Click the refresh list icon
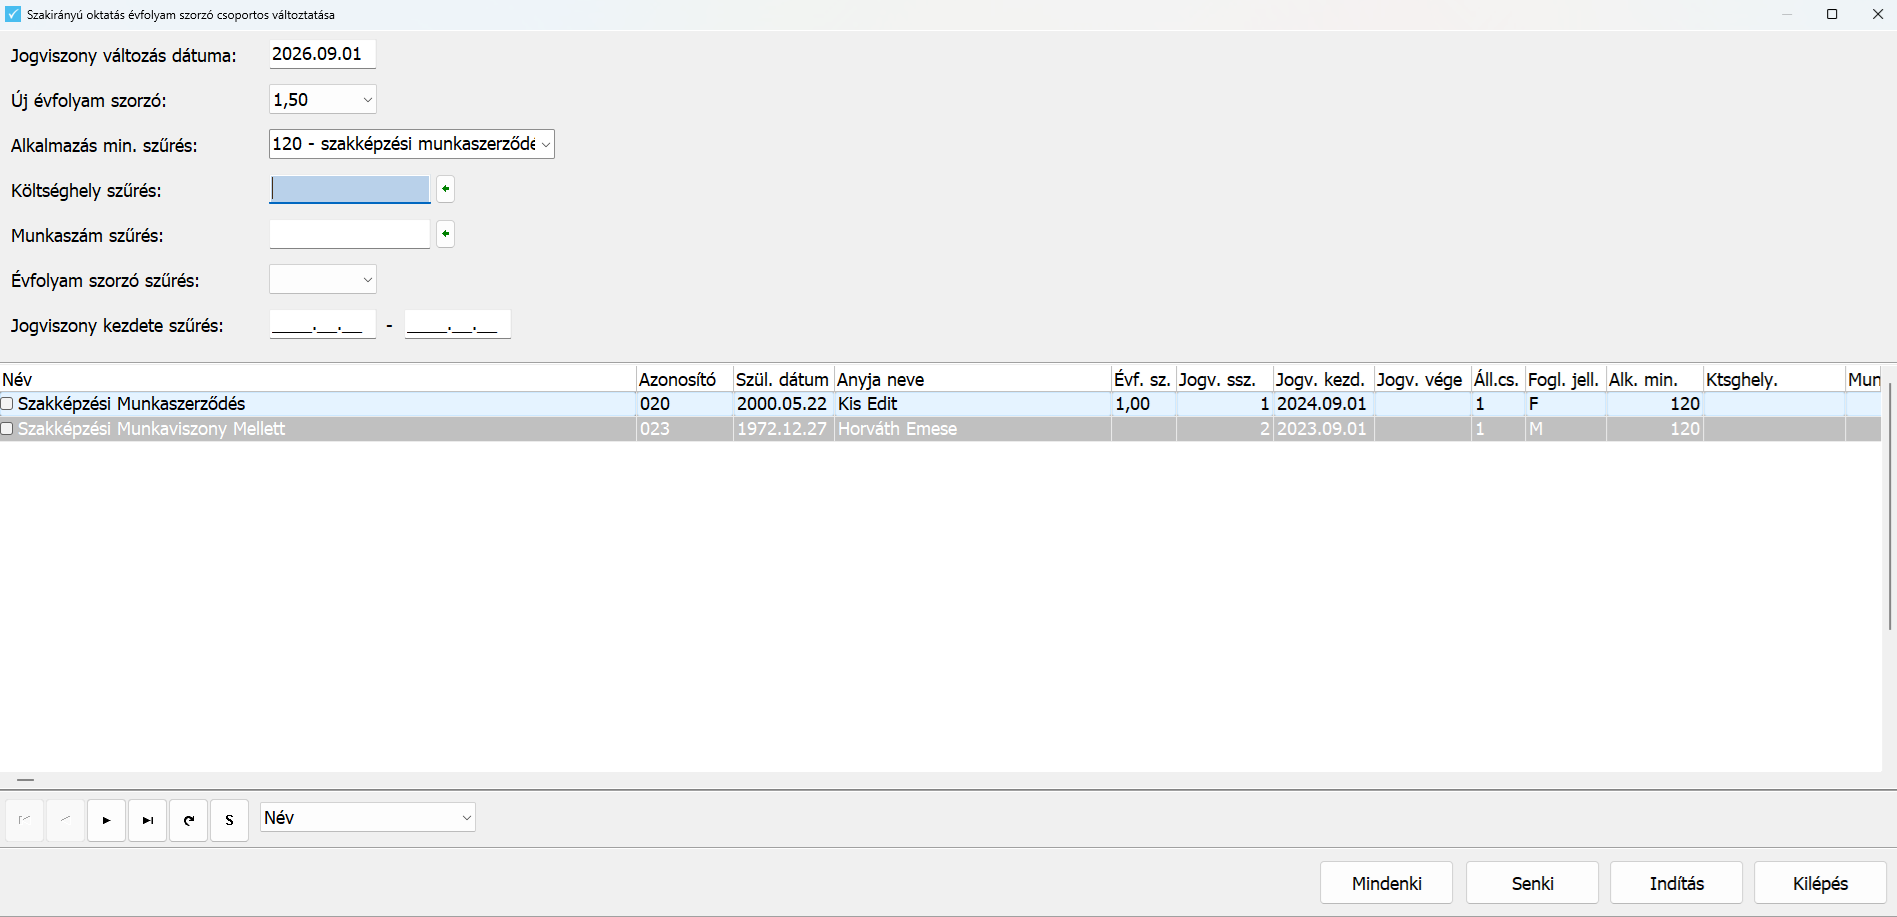The image size is (1897, 917). pyautogui.click(x=188, y=820)
